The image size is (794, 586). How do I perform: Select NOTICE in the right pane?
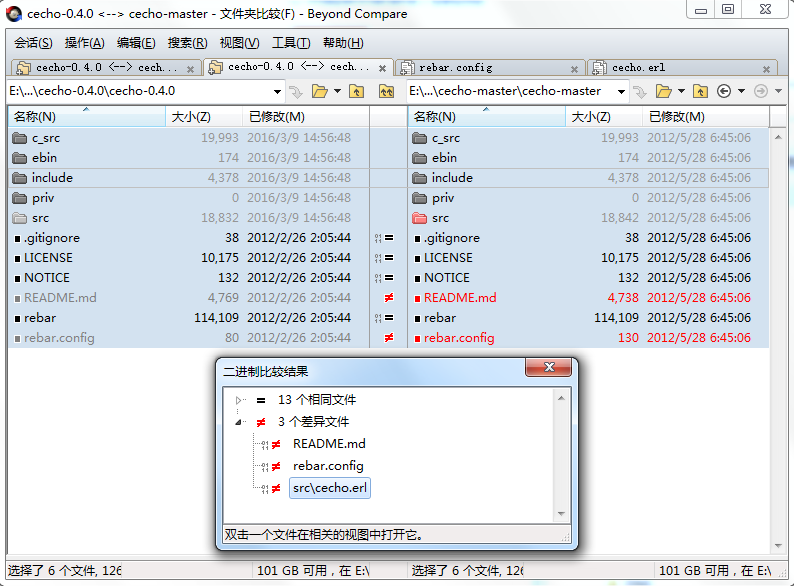[588, 278]
